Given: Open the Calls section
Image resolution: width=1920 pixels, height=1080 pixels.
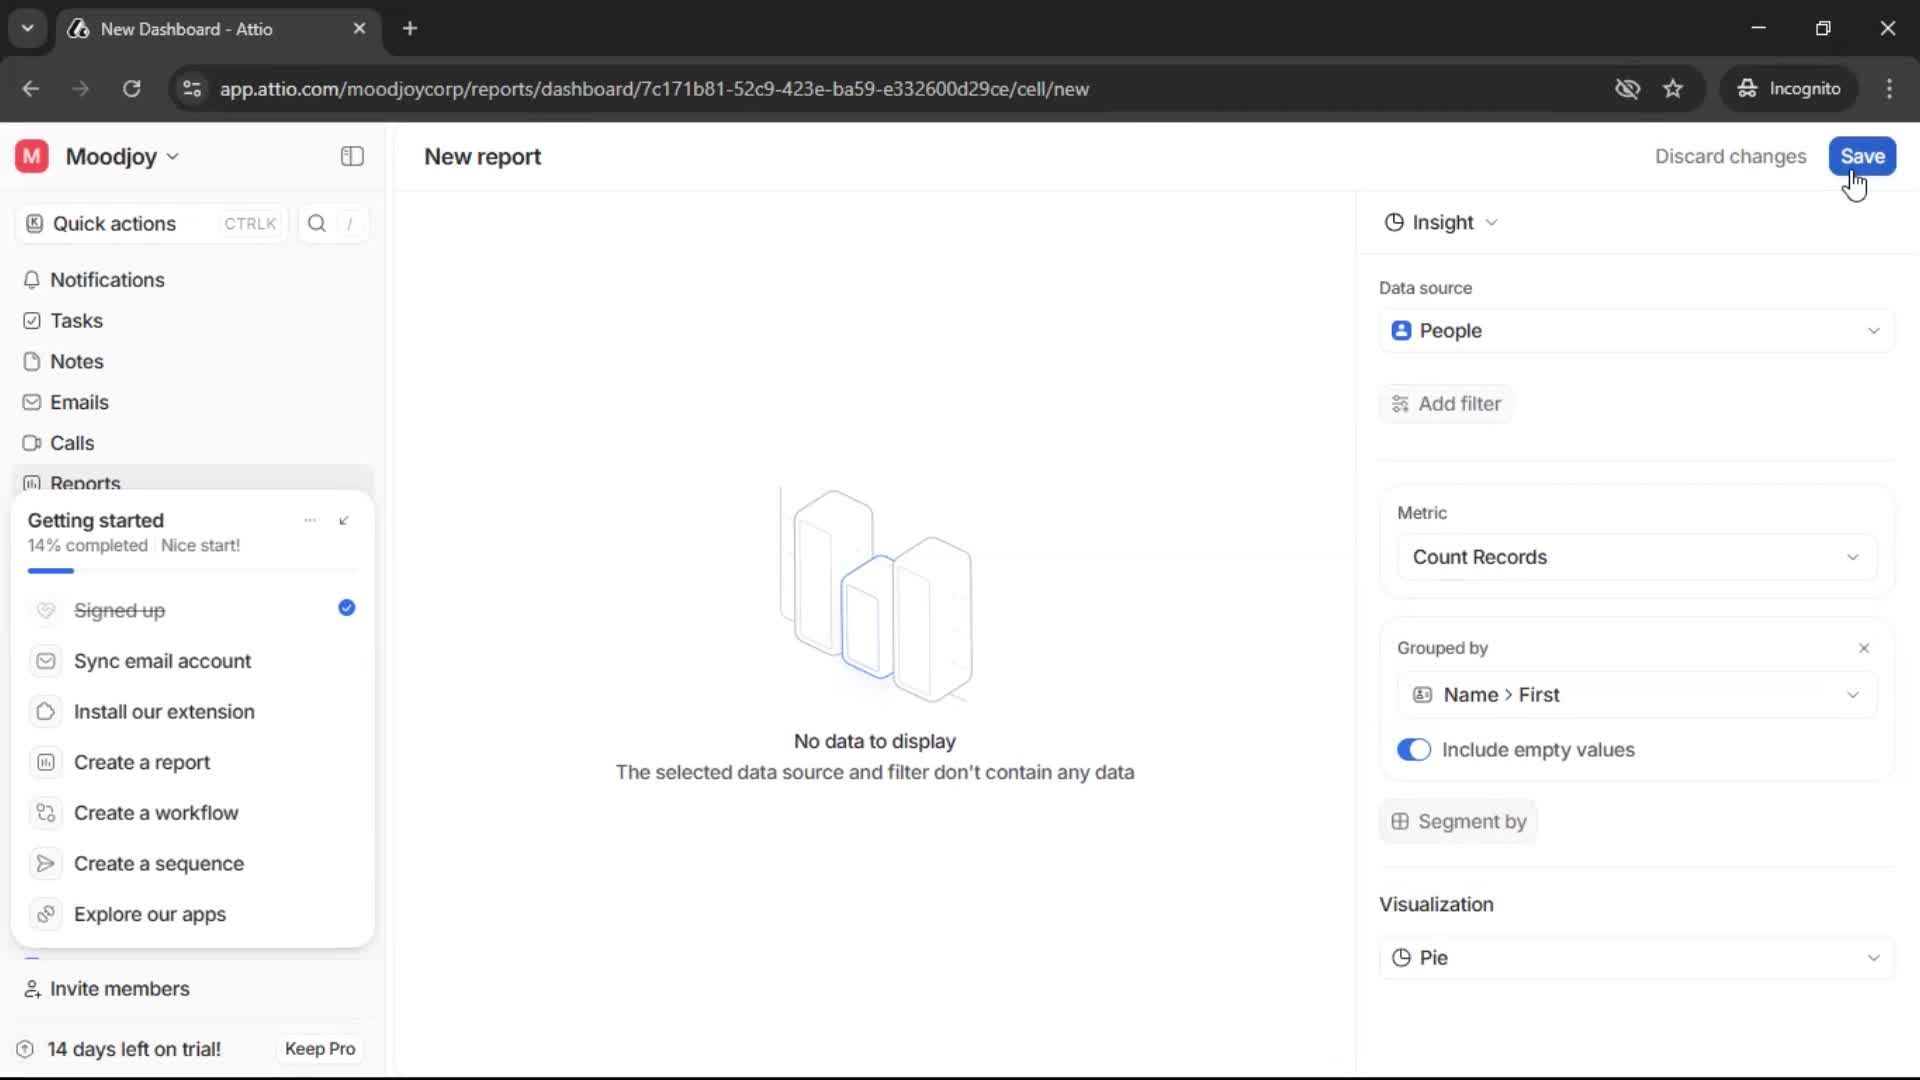Looking at the screenshot, I should click(71, 442).
